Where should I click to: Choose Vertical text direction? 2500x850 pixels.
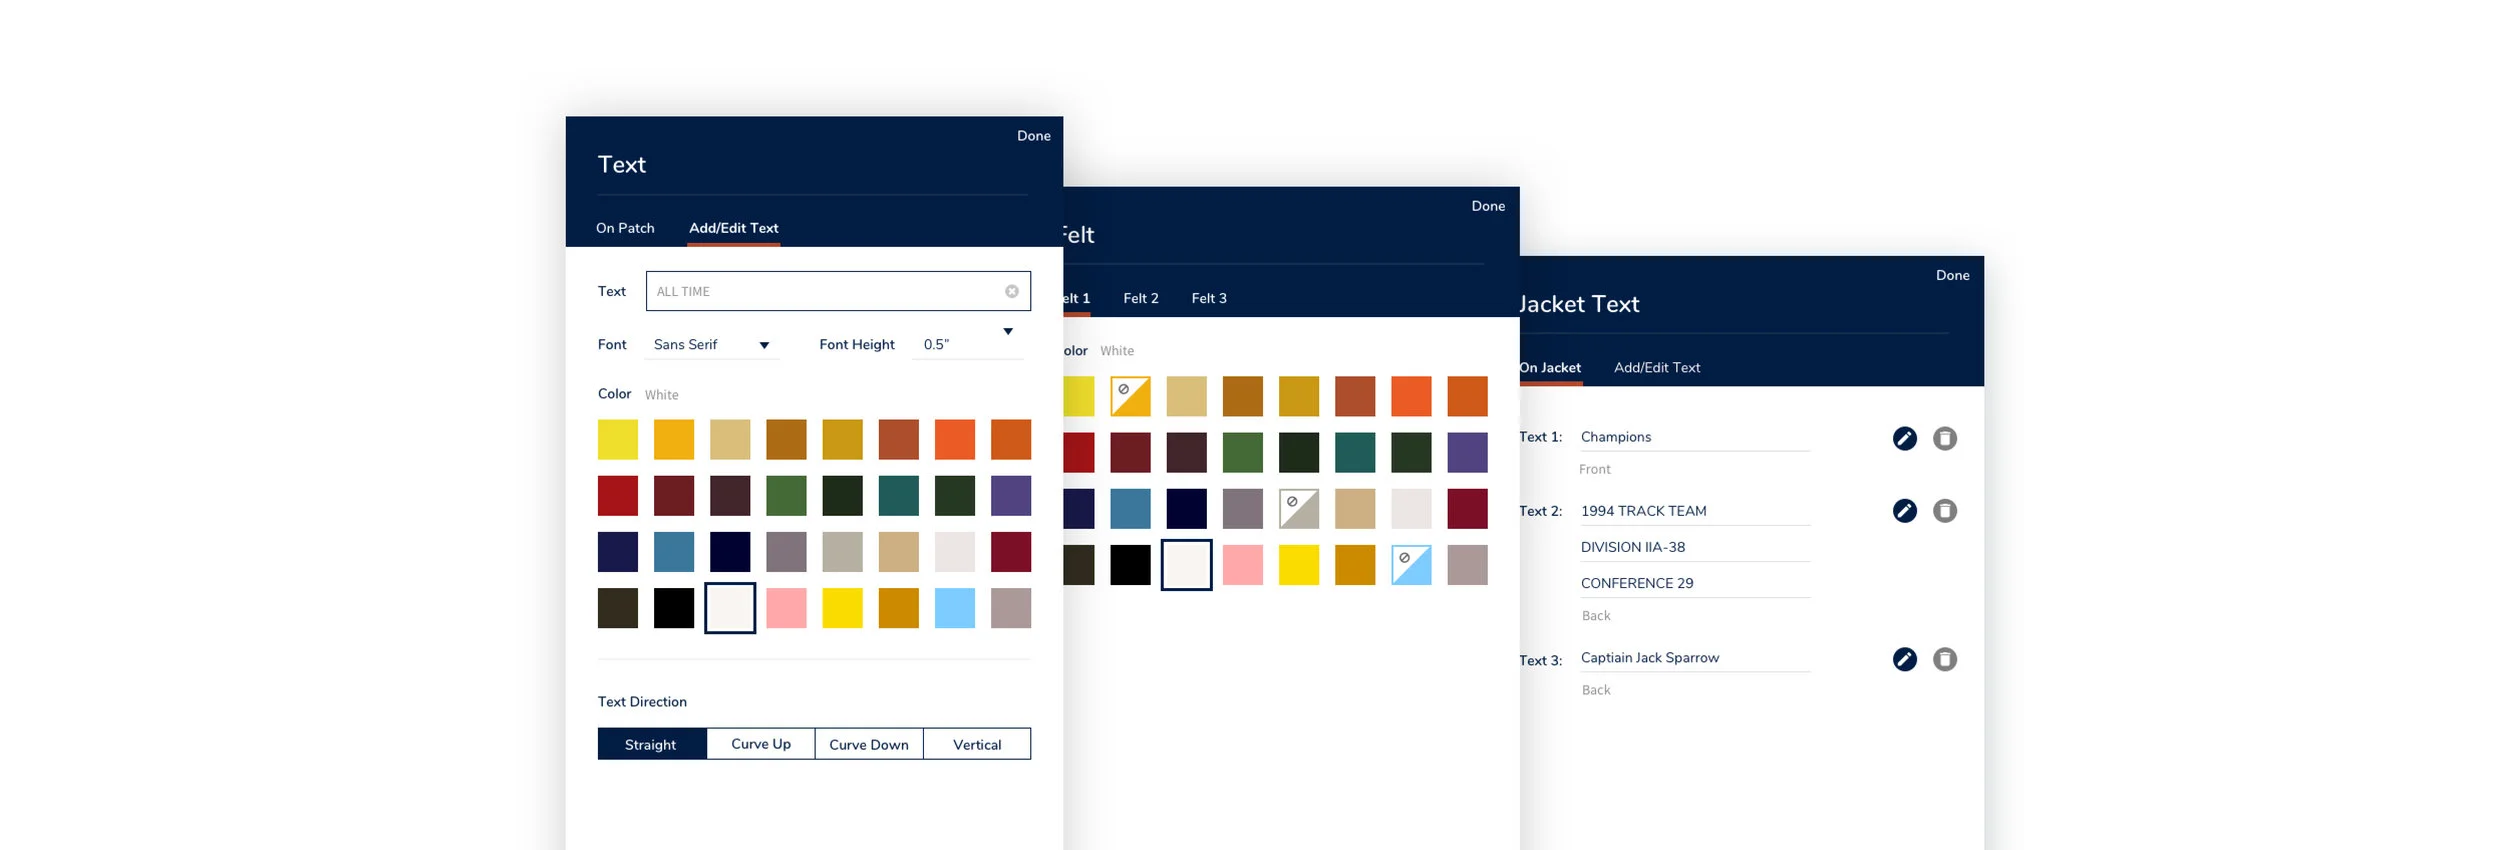click(977, 744)
